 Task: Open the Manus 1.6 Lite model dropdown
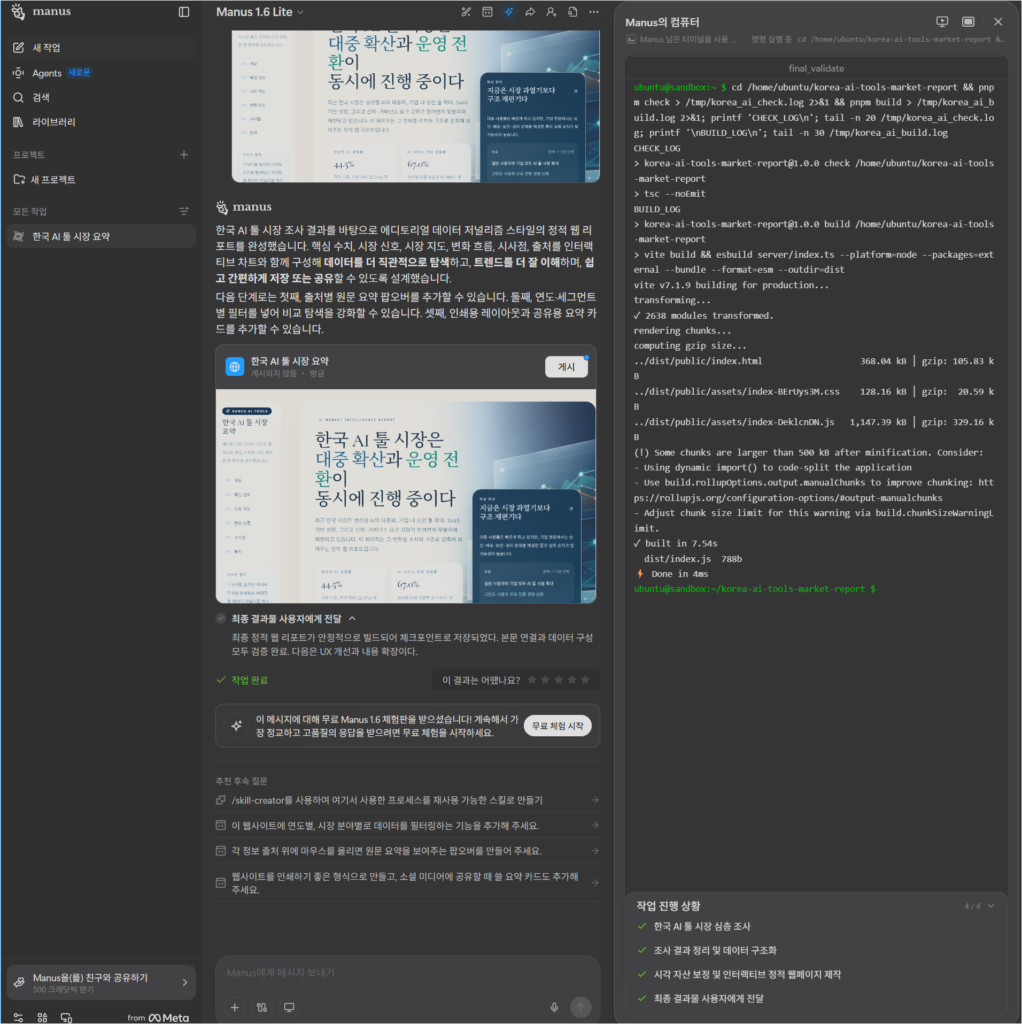pos(260,12)
